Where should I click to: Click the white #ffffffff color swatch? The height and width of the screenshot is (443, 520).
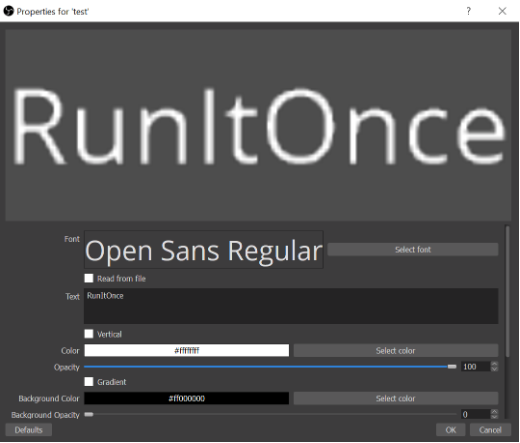click(187, 351)
